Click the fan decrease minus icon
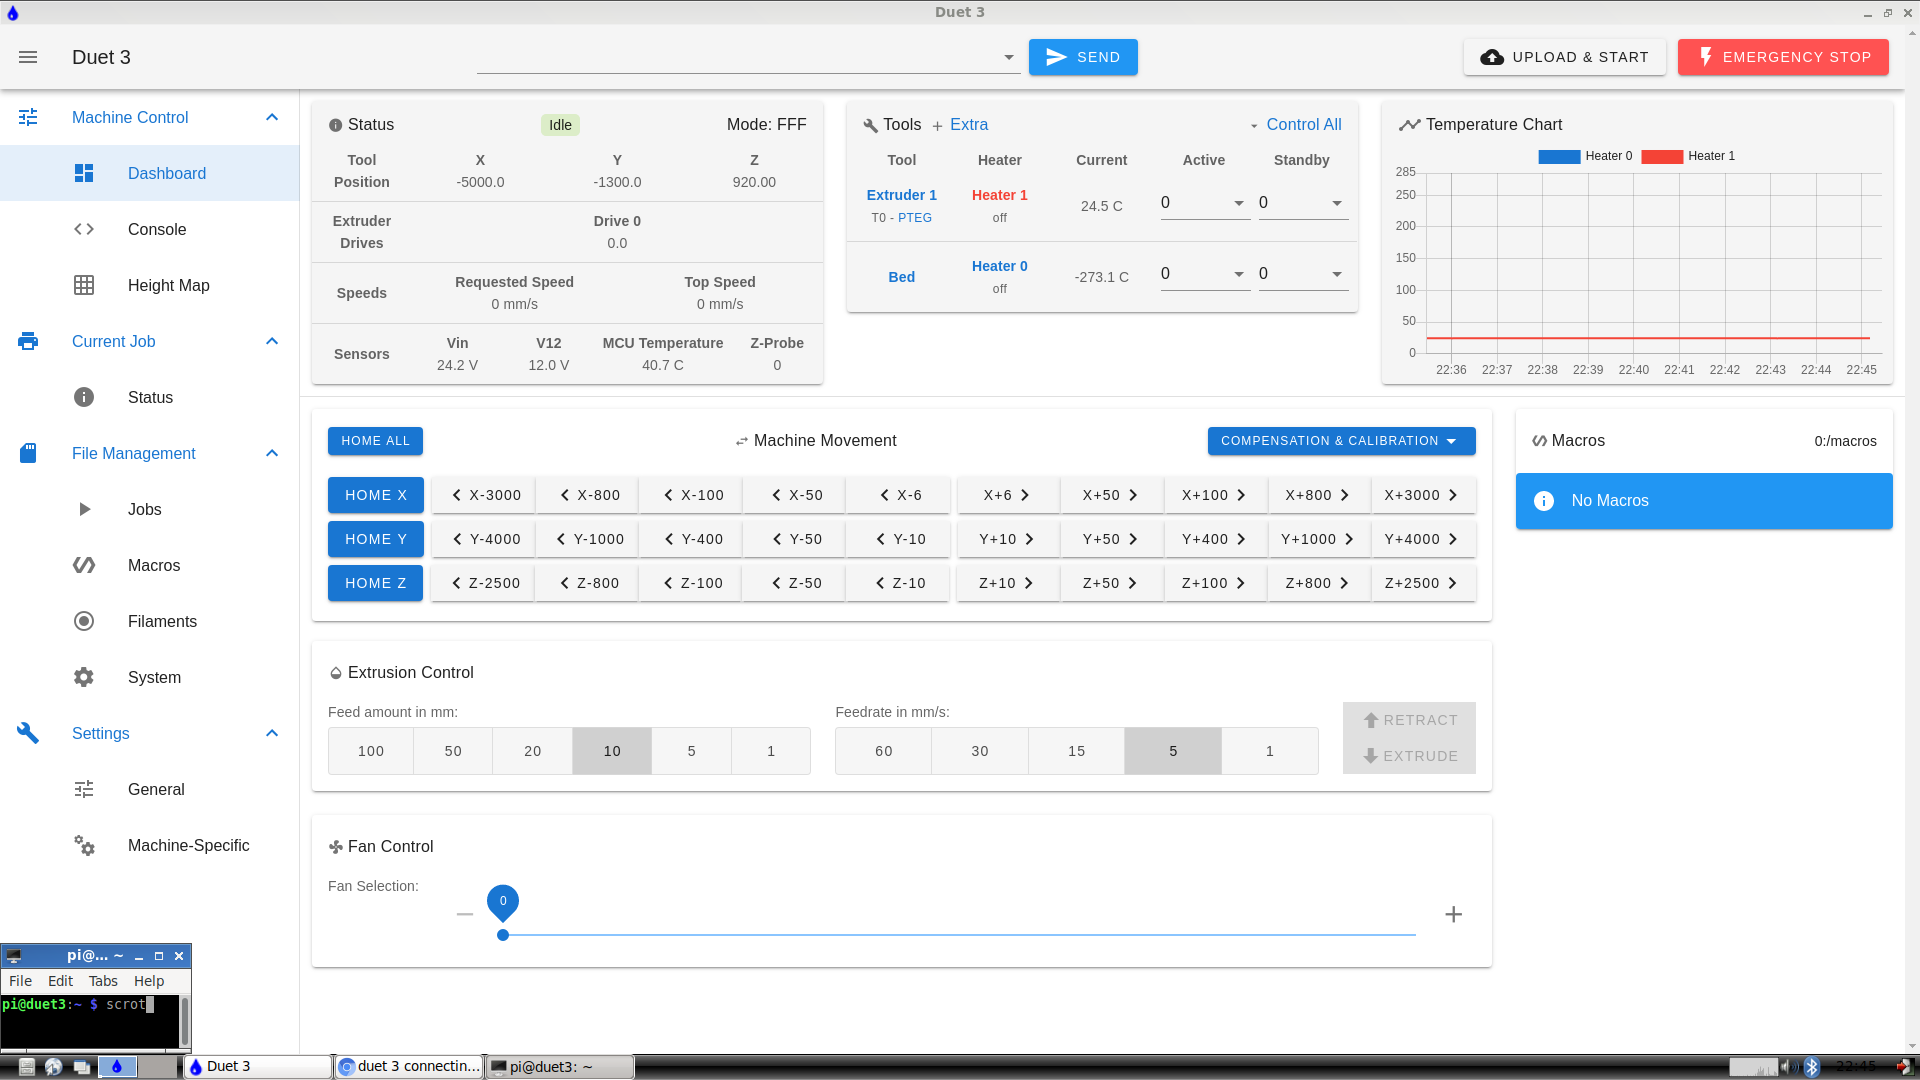 (x=465, y=914)
